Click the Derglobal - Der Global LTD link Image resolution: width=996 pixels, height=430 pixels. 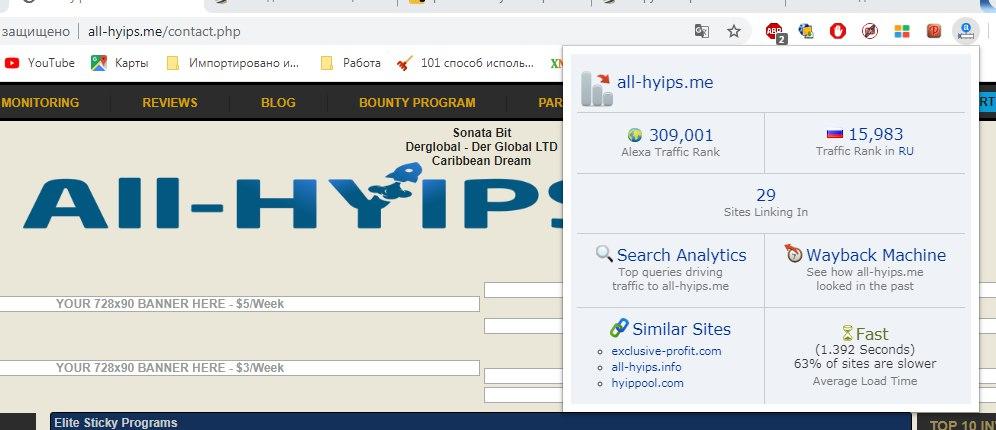tap(481, 147)
